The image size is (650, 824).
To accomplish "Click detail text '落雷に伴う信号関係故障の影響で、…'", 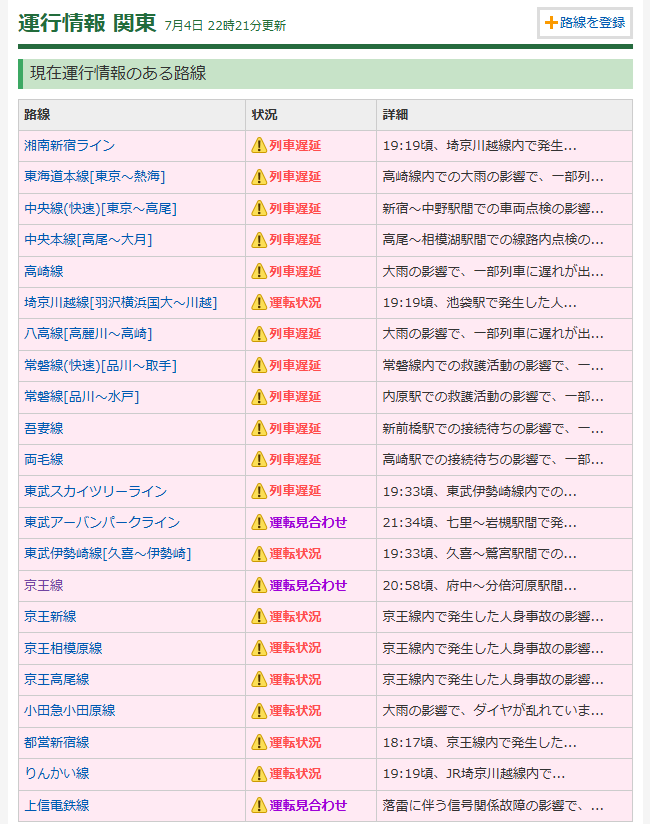I will 493,805.
